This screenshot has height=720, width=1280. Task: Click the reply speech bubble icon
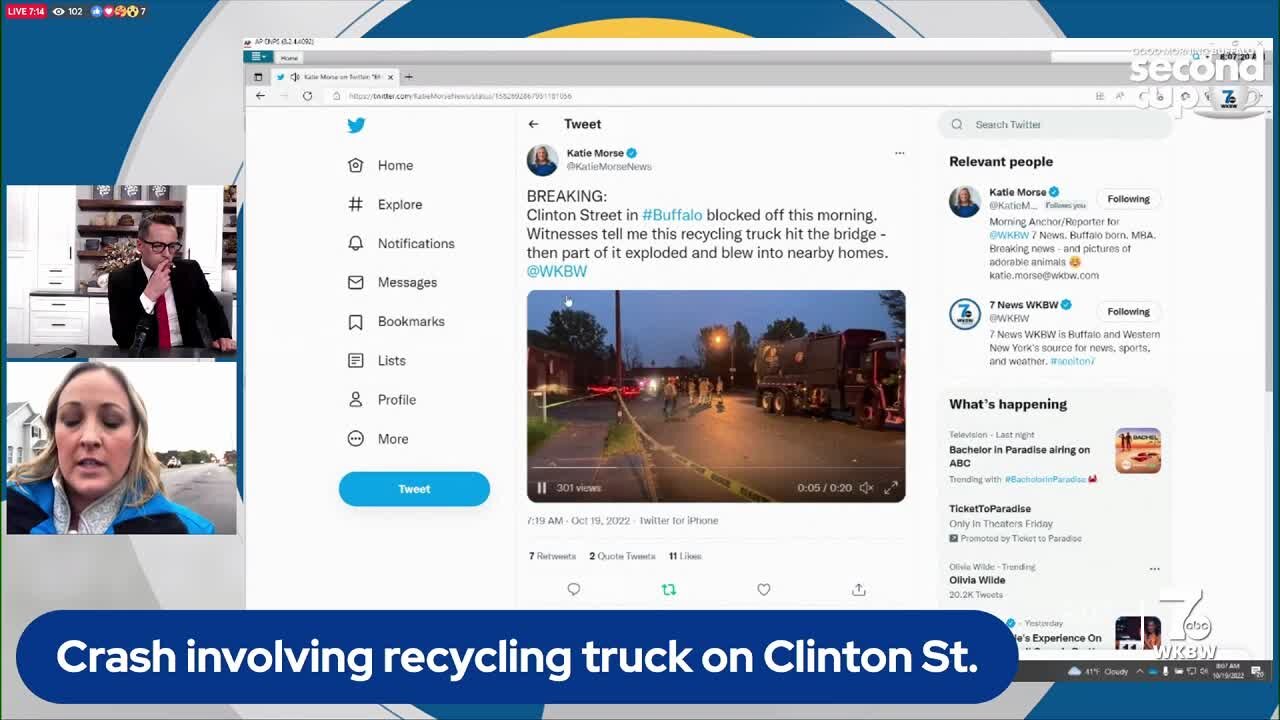pos(574,590)
